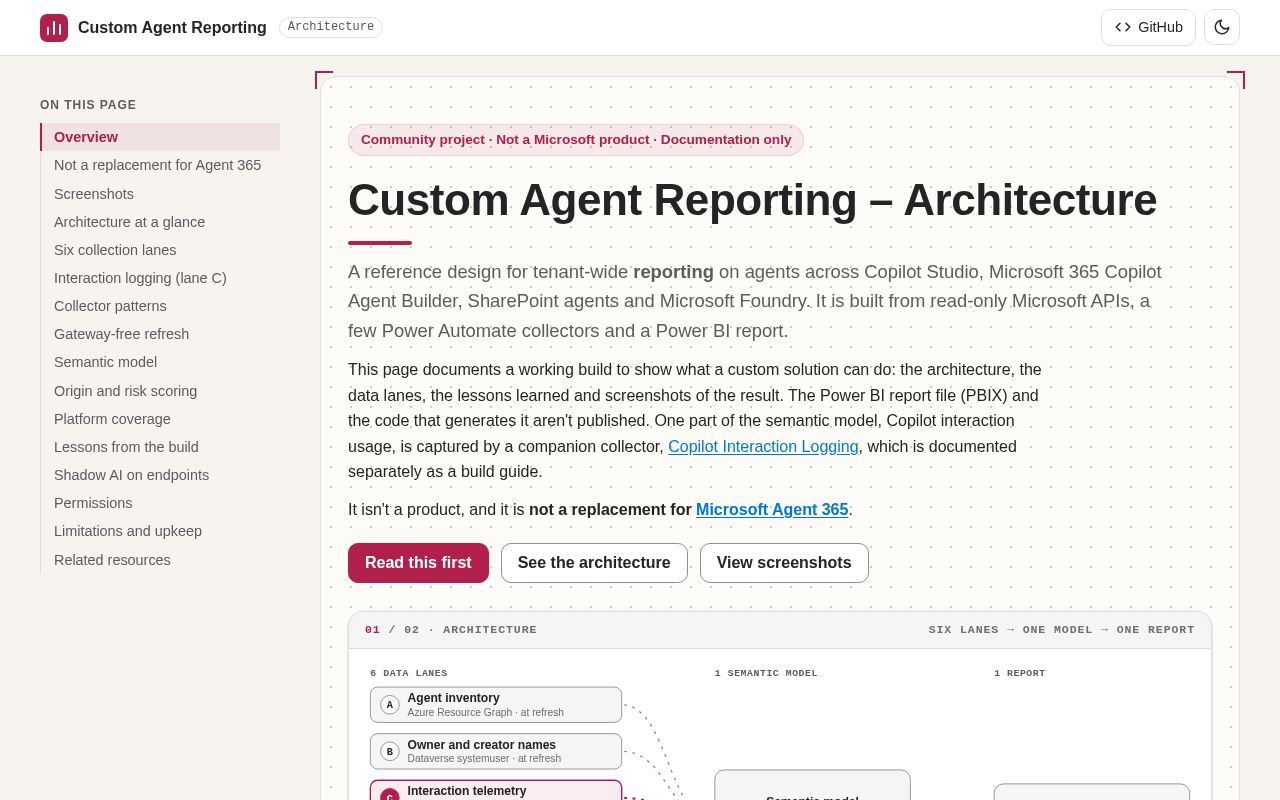Image resolution: width=1280 pixels, height=800 pixels.
Task: Go to Platform coverage section
Action: 160,419
